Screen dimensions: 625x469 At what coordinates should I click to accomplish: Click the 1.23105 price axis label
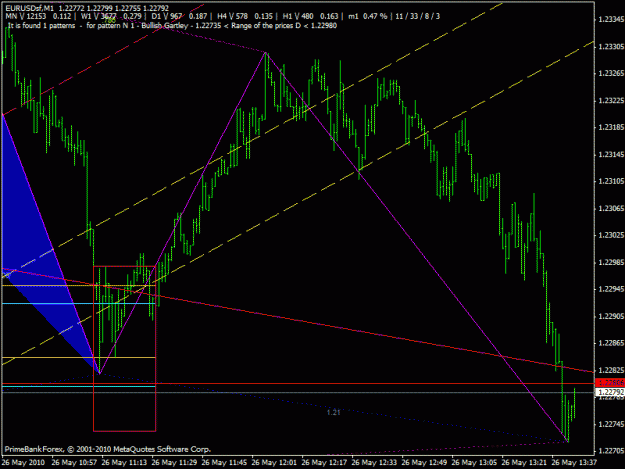611,181
